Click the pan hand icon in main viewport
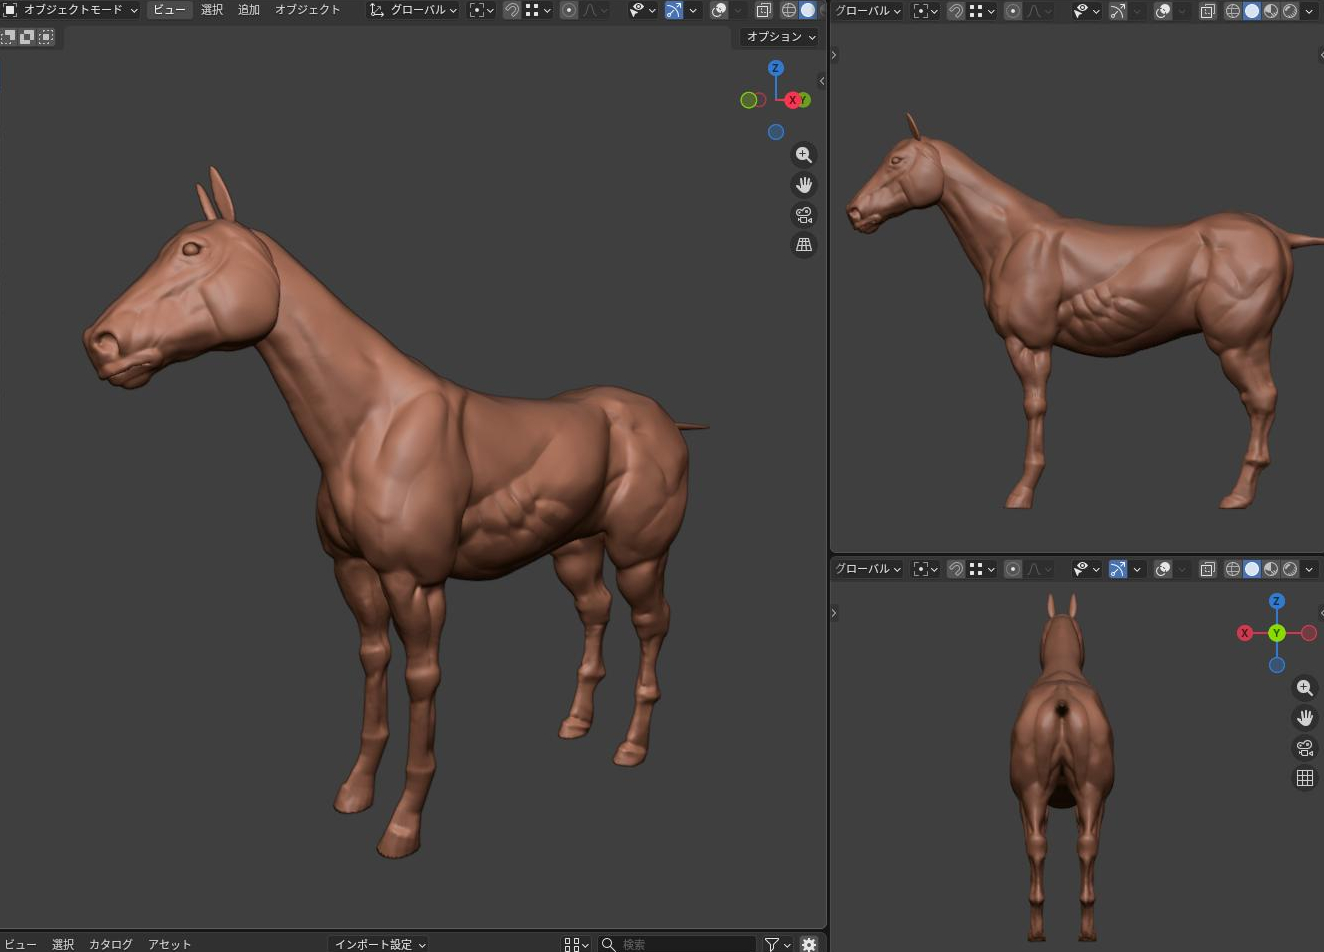 coord(803,185)
